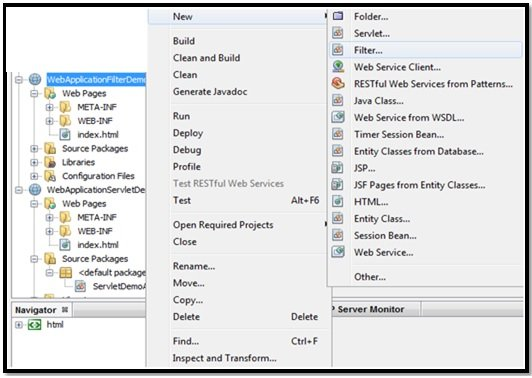Image resolution: width=532 pixels, height=378 pixels.
Task: Click the JSP file icon in the submenu
Action: pos(337,168)
